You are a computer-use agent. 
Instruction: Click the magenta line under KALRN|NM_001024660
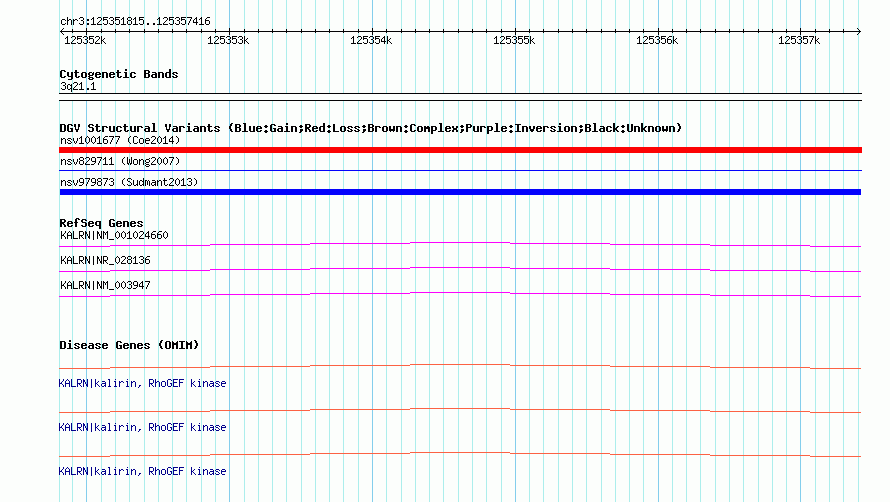(x=460, y=245)
